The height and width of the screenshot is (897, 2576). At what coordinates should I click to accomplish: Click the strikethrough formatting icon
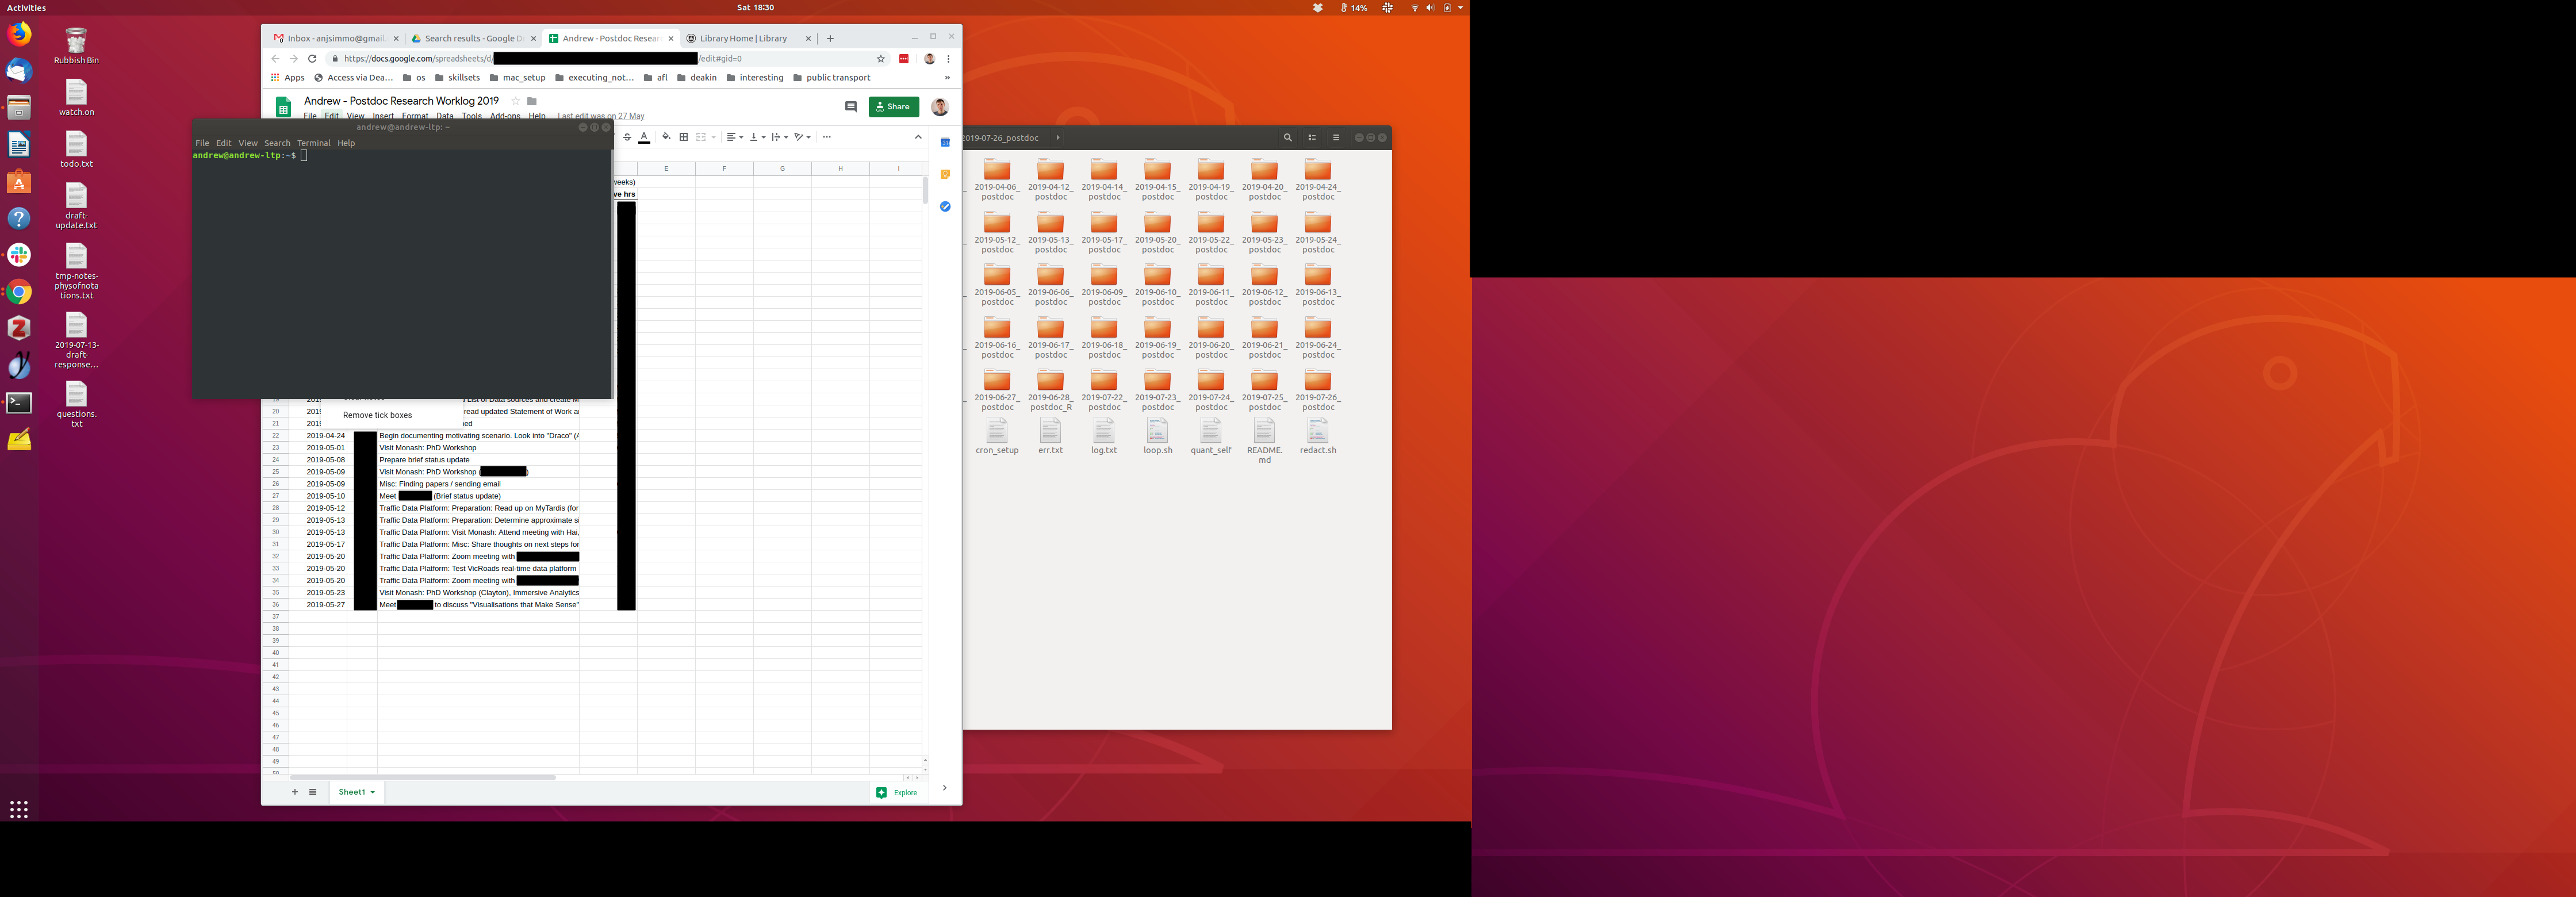[627, 137]
